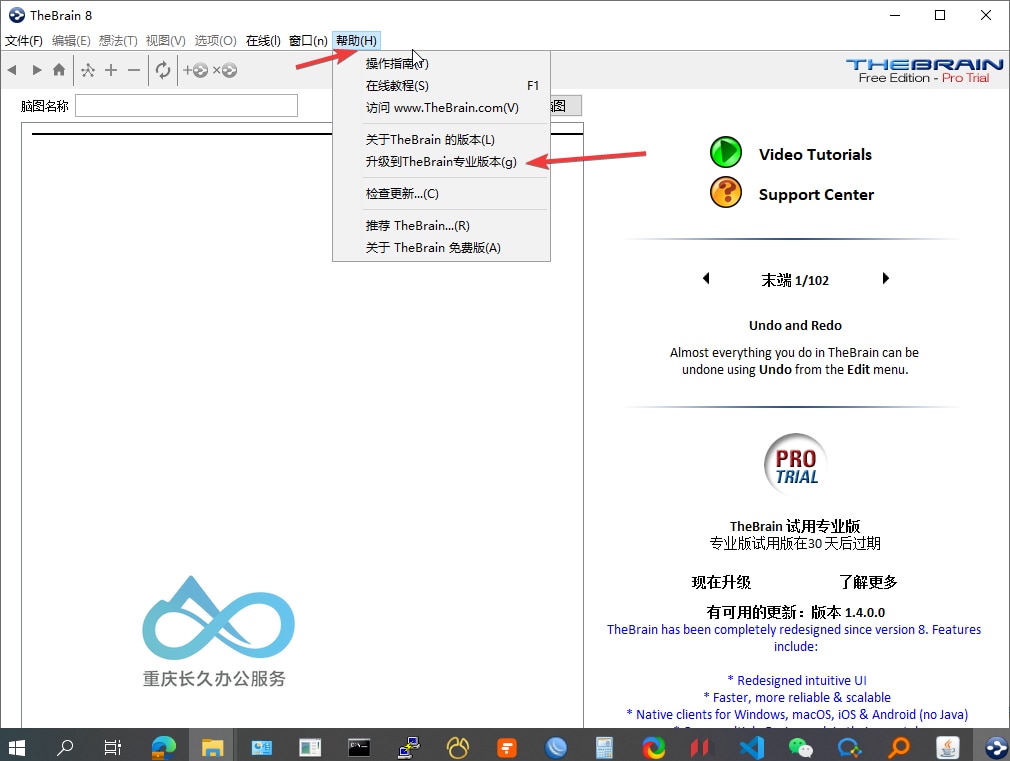Open the 窗口(n) menu
This screenshot has height=761, width=1010.
(x=308, y=41)
